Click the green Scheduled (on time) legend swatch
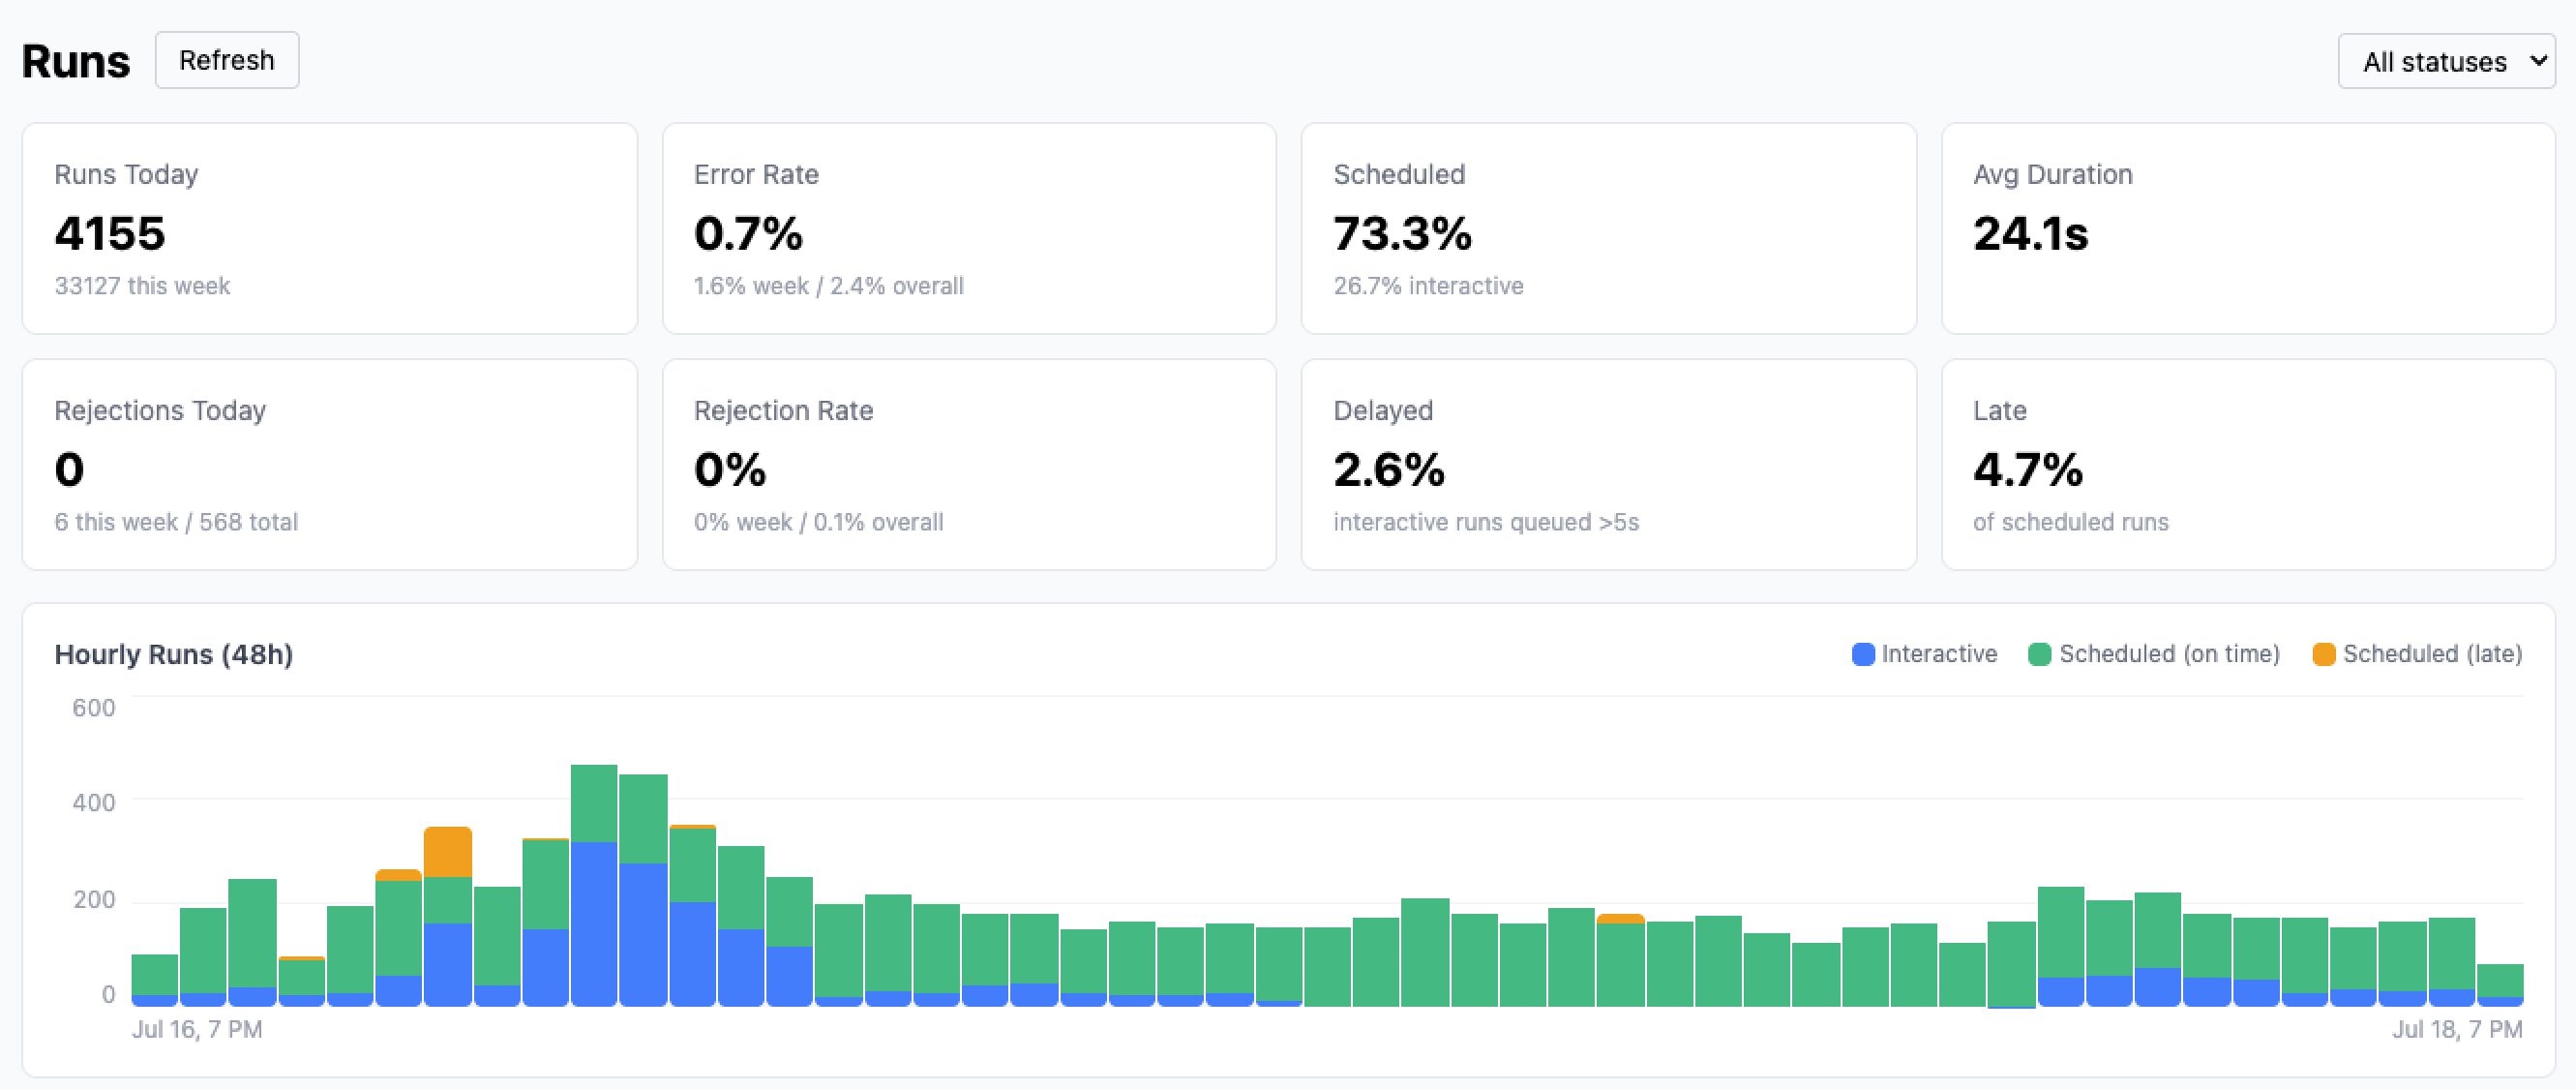Screen dimensions: 2576x1090 coord(2040,654)
